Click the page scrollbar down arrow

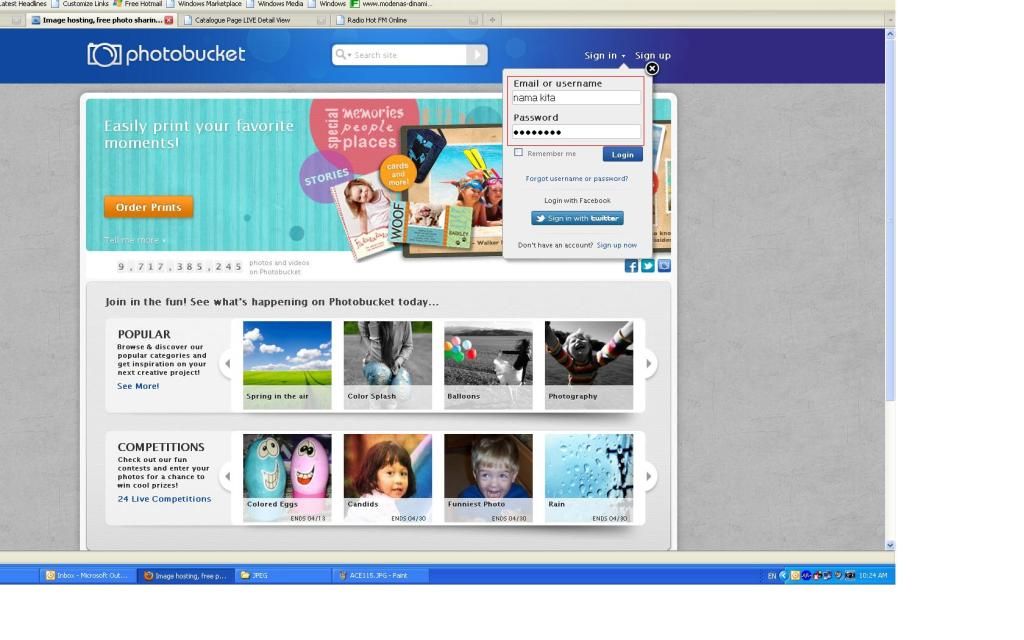(x=889, y=545)
